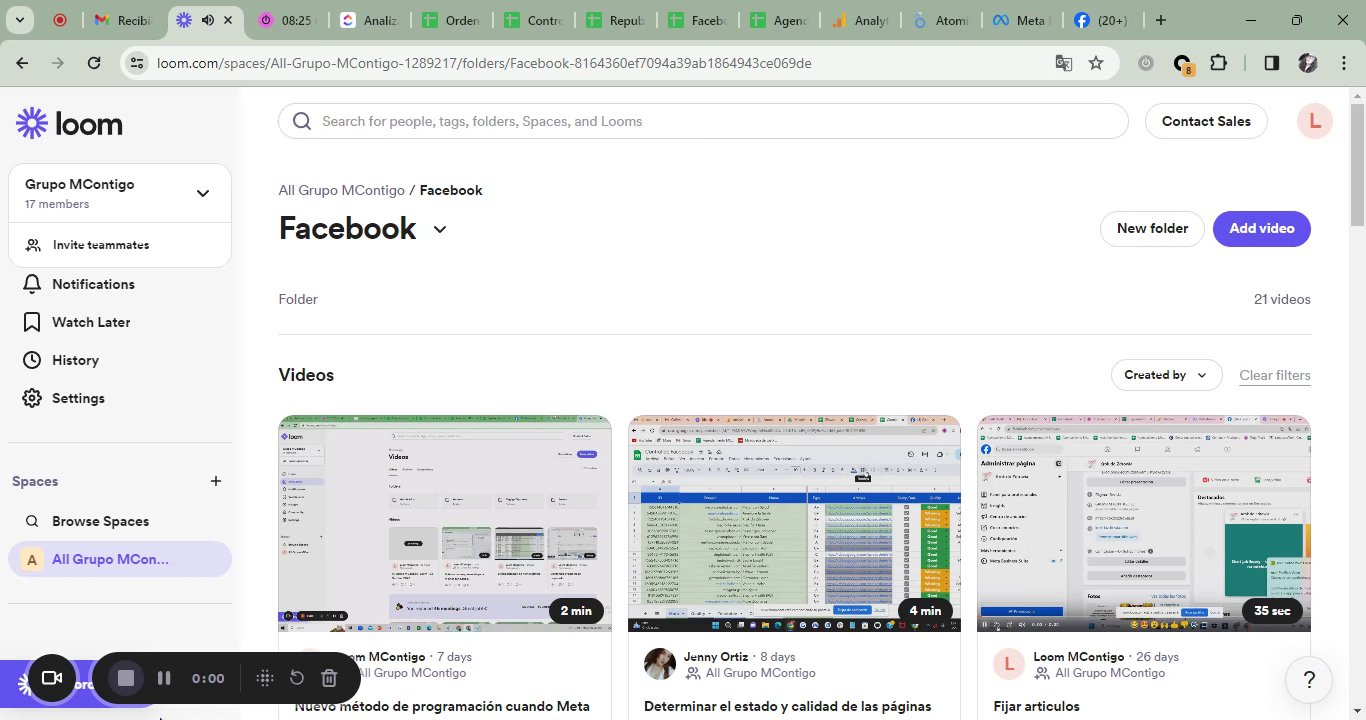Click the translate page icon in address bar
The width and height of the screenshot is (1366, 720).
coord(1064,63)
